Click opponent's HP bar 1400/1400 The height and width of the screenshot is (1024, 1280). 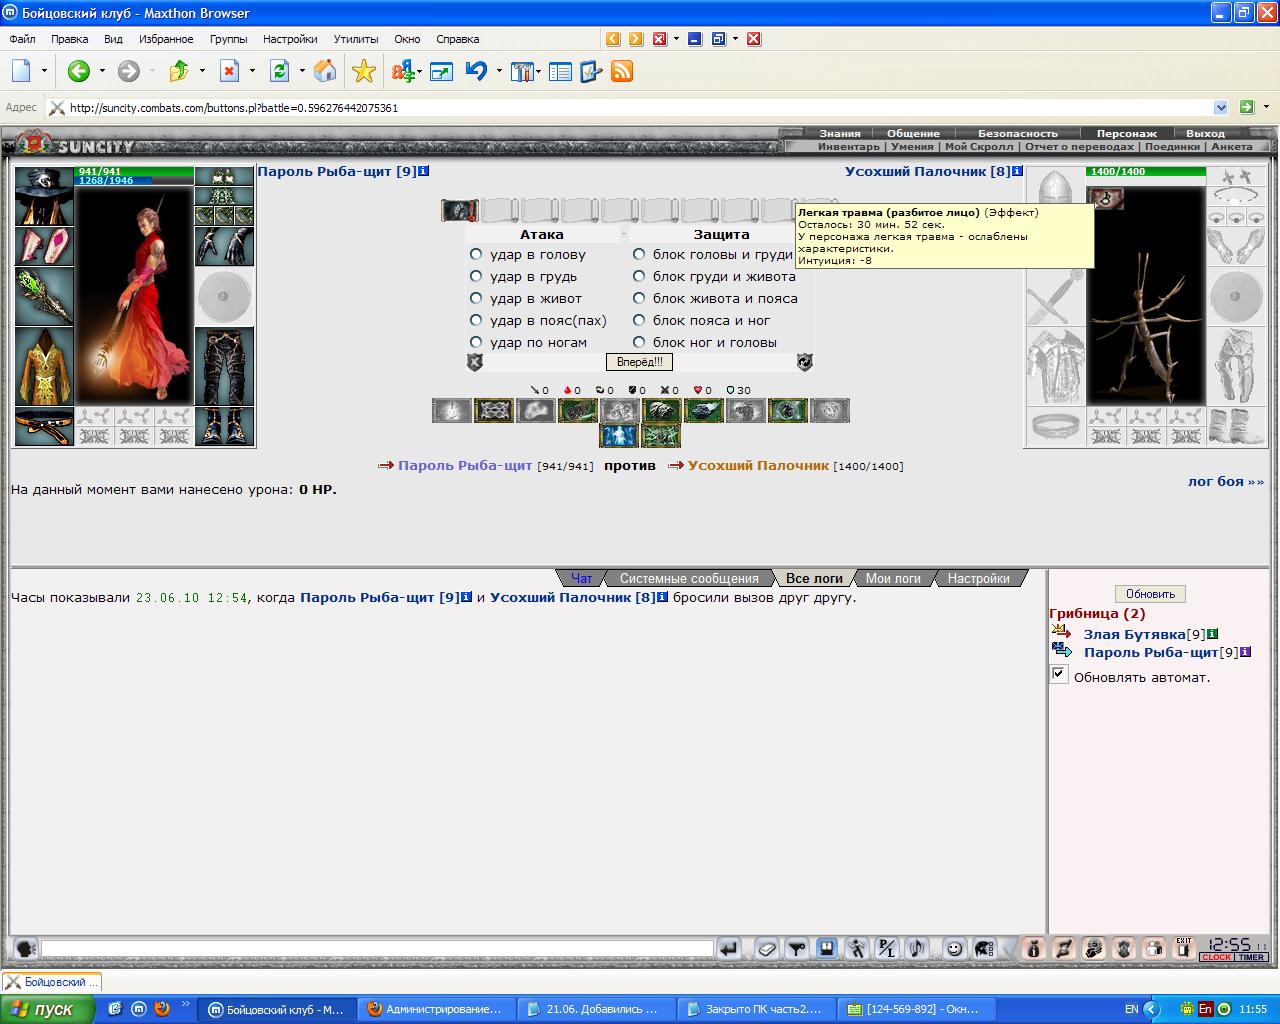(1146, 172)
